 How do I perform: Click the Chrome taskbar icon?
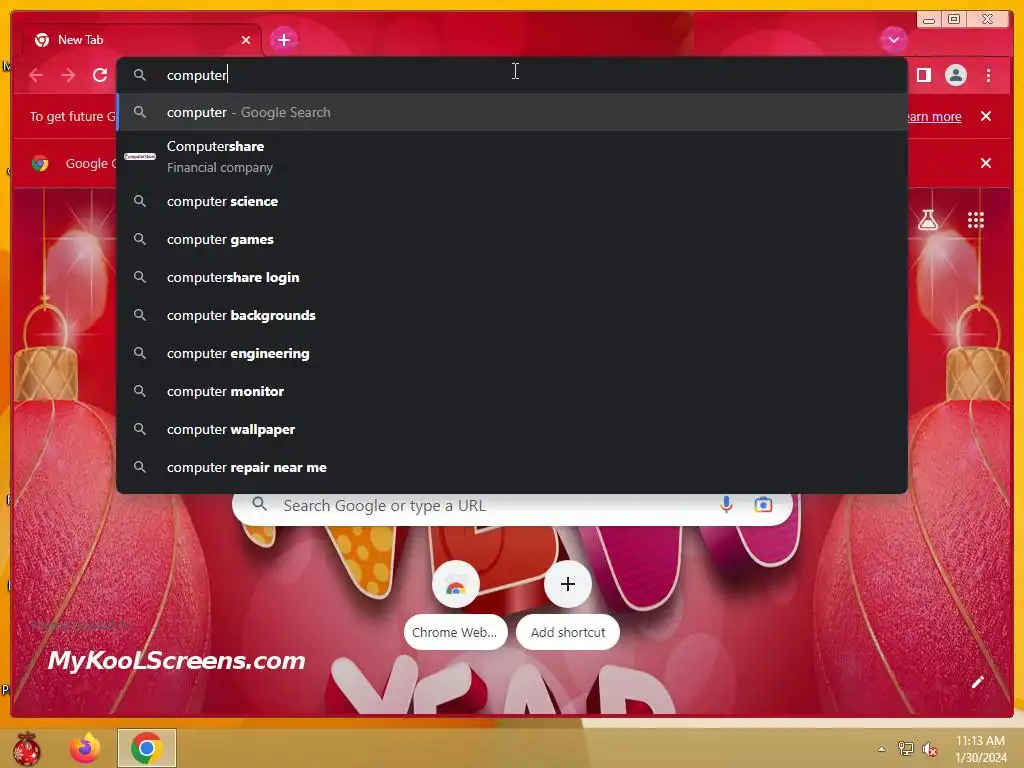coord(147,748)
